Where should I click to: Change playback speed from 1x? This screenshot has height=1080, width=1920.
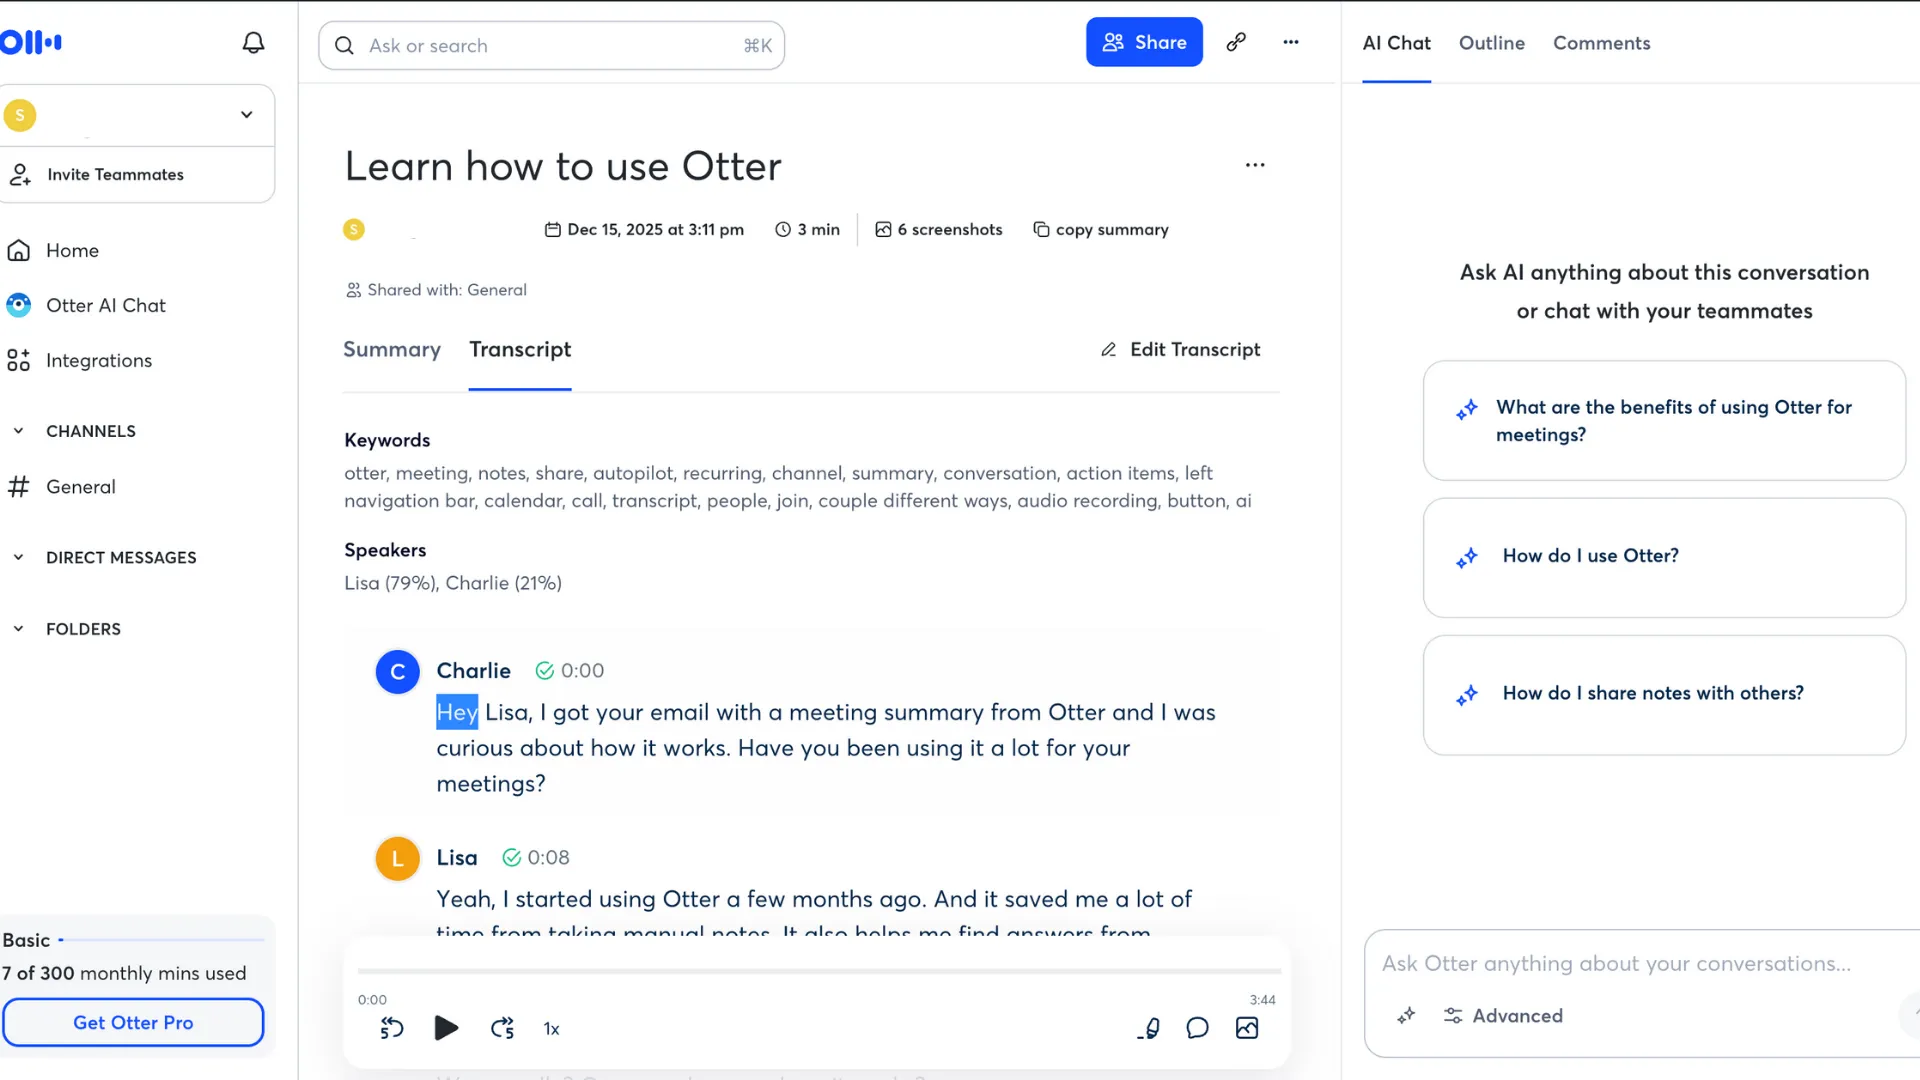point(551,1028)
